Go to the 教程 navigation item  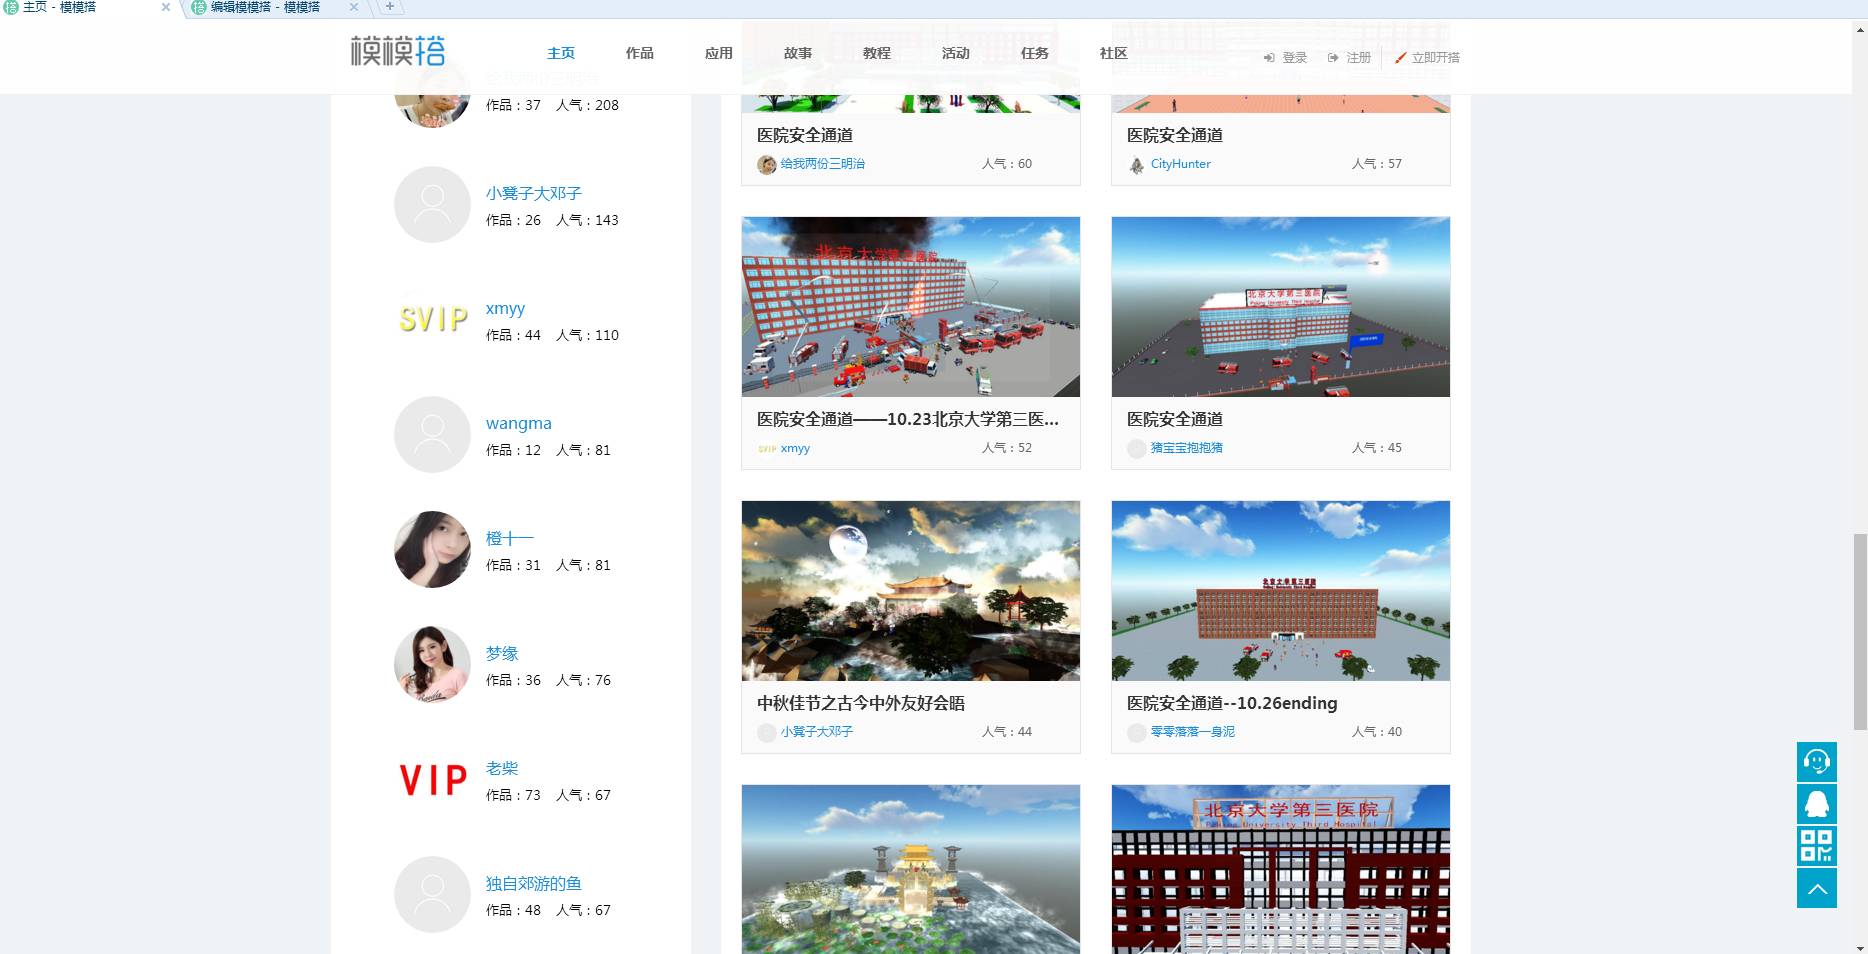pyautogui.click(x=877, y=53)
